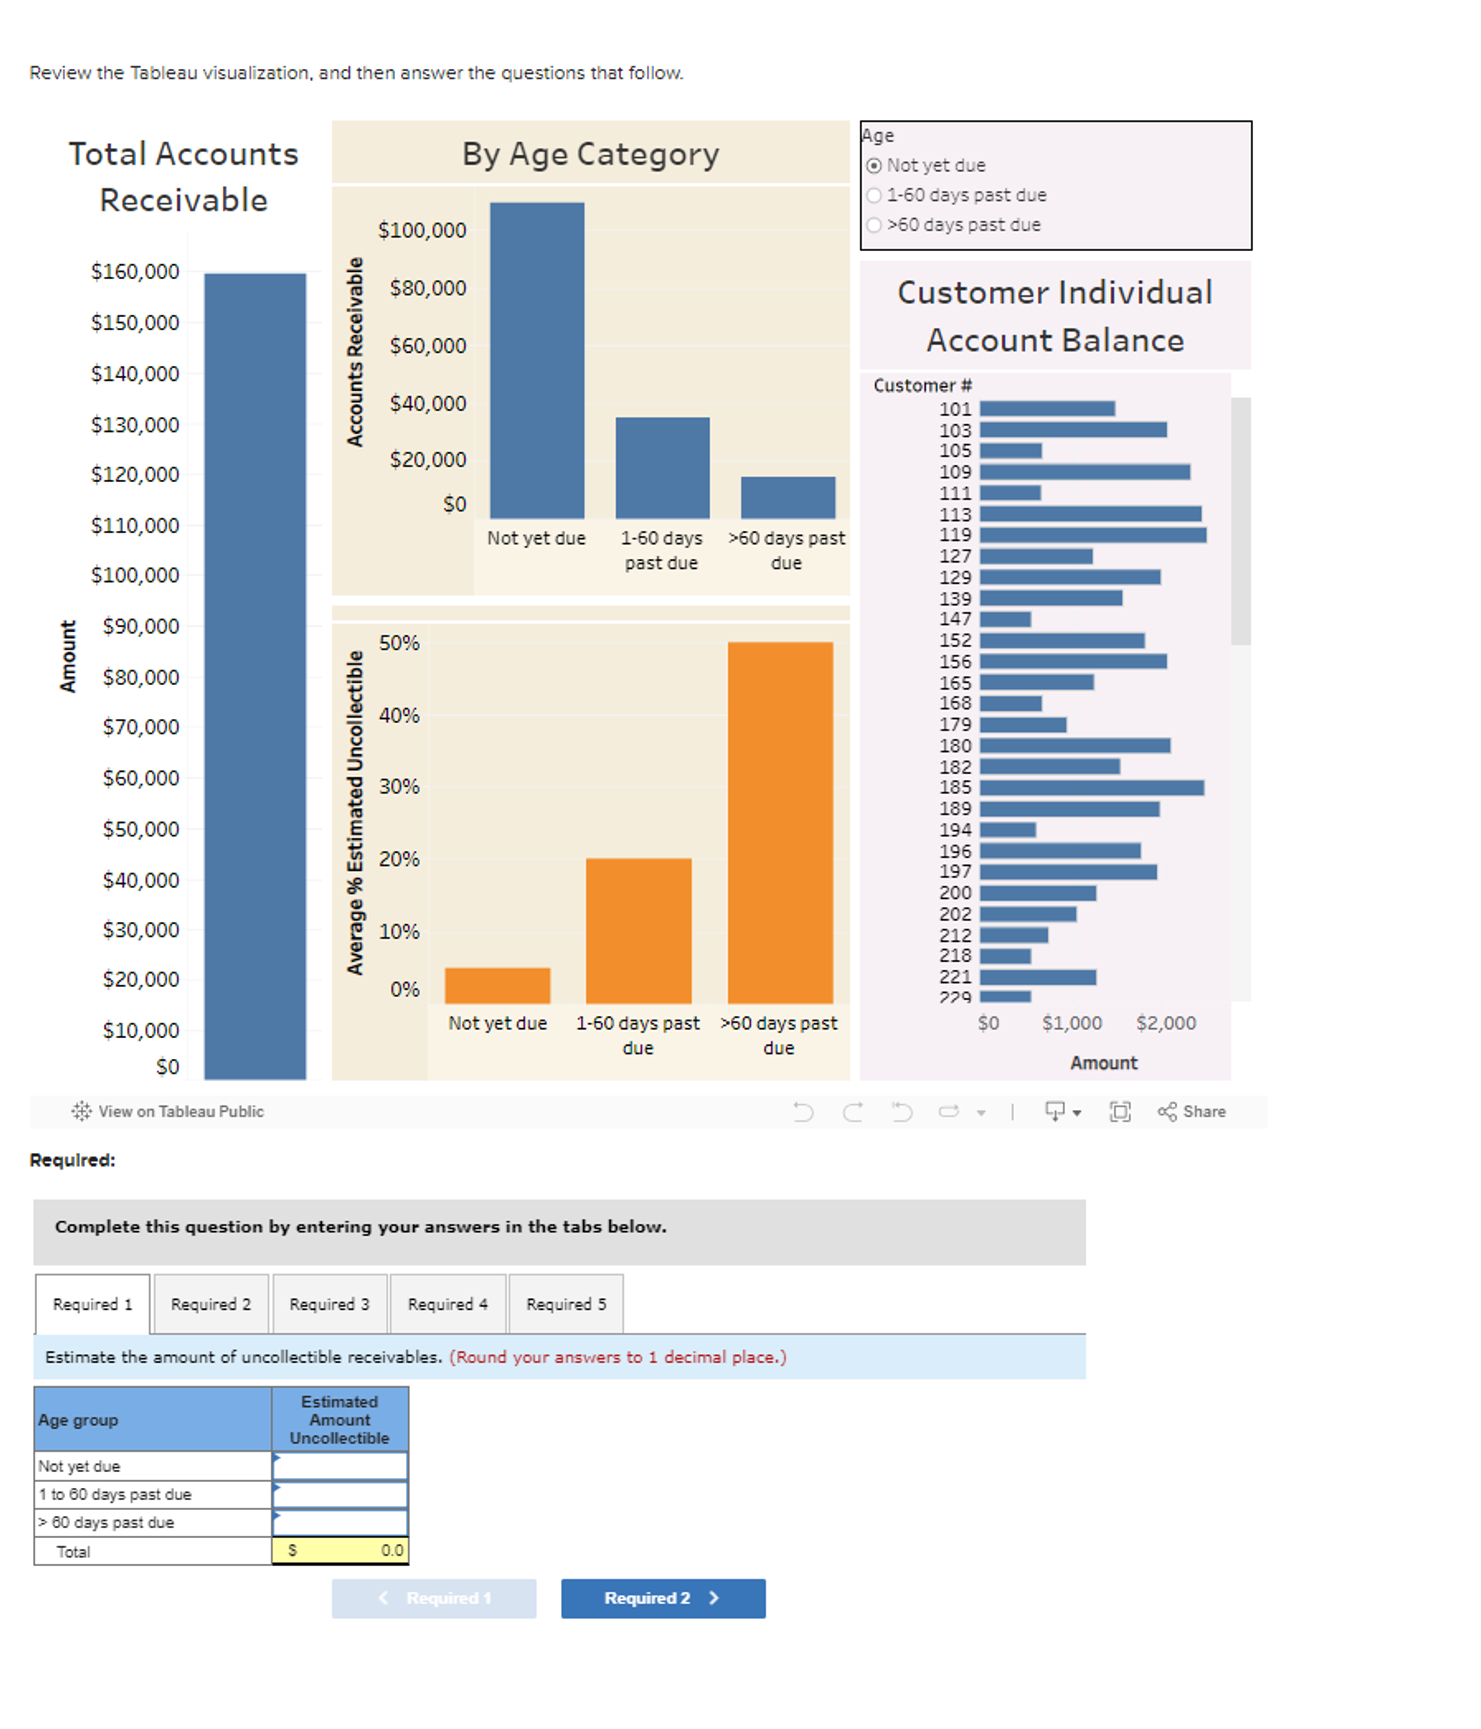The height and width of the screenshot is (1729, 1481).
Task: Click customer 109 balance bar
Action: point(1085,472)
